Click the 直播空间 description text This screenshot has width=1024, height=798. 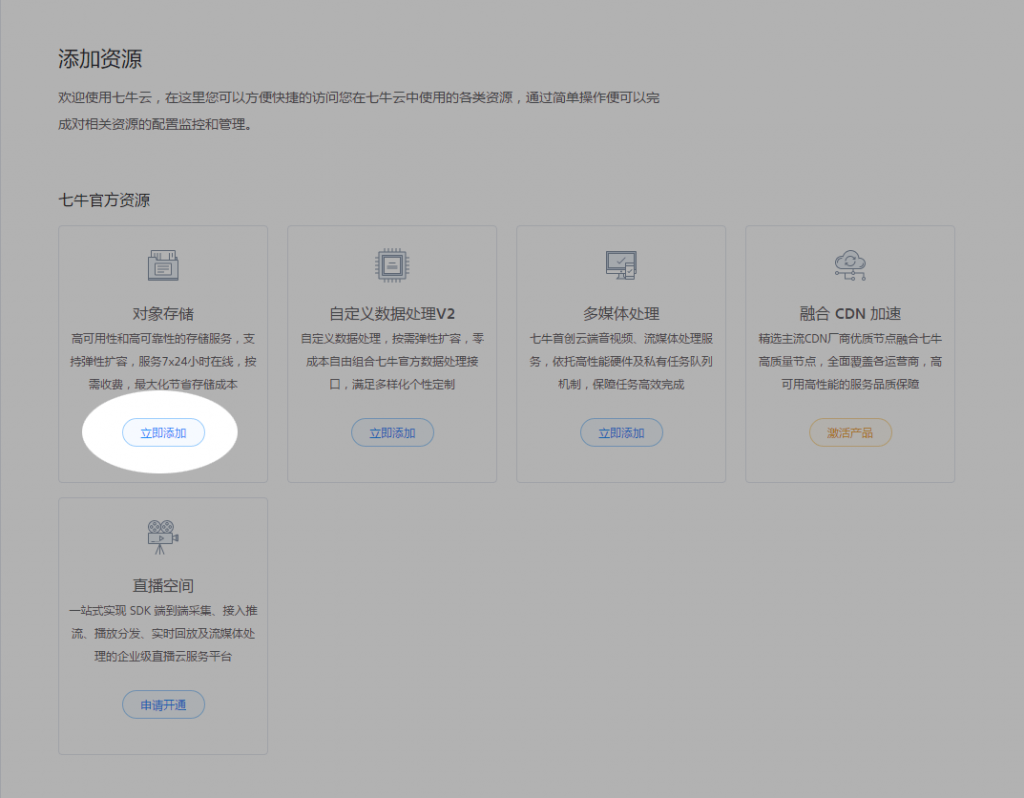point(163,633)
